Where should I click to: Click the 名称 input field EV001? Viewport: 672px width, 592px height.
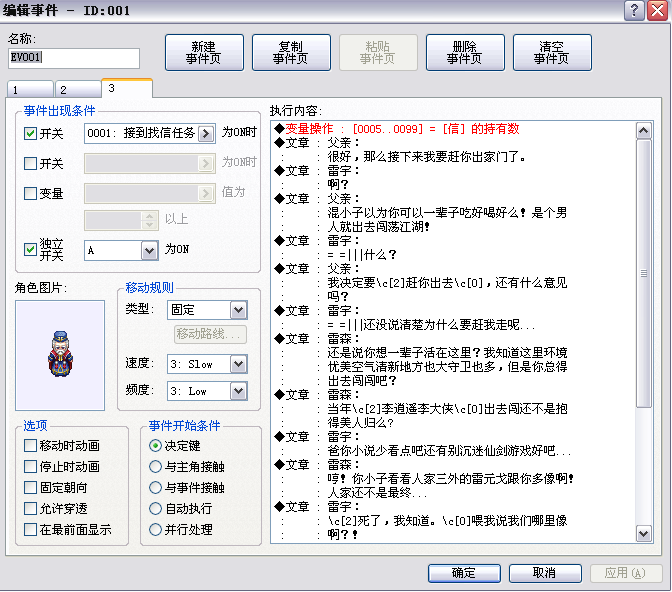click(x=74, y=58)
